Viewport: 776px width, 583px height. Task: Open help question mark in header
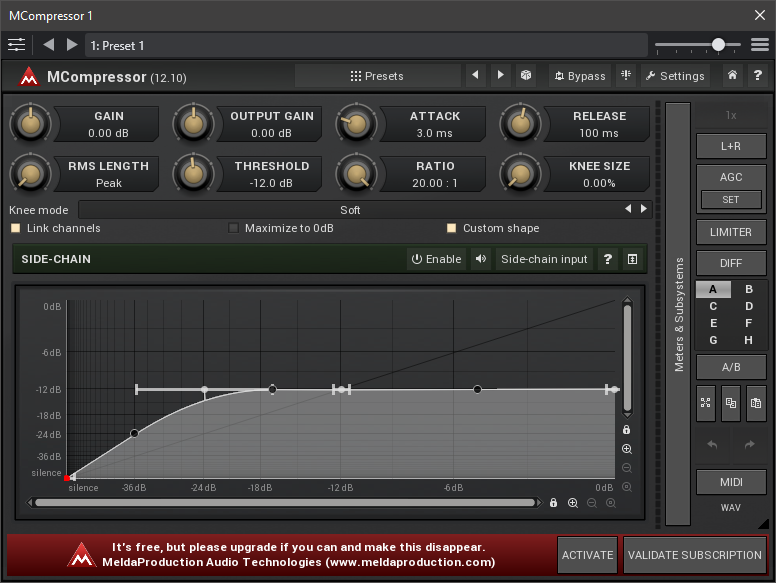pyautogui.click(x=758, y=75)
